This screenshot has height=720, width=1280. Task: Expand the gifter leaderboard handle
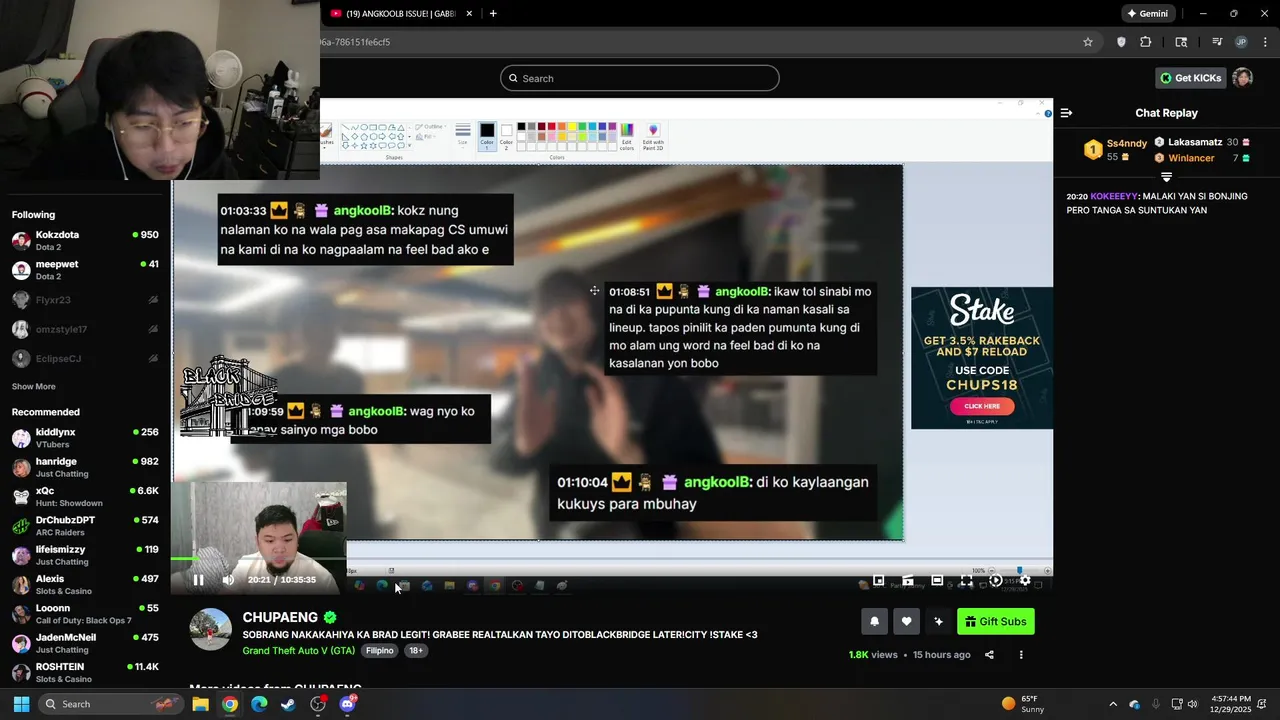(1166, 177)
